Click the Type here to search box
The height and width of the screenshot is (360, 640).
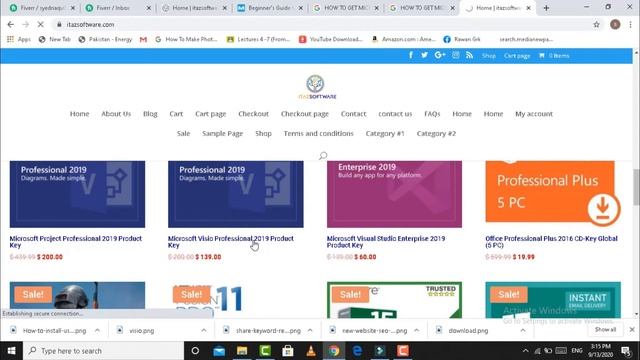[x=104, y=351]
